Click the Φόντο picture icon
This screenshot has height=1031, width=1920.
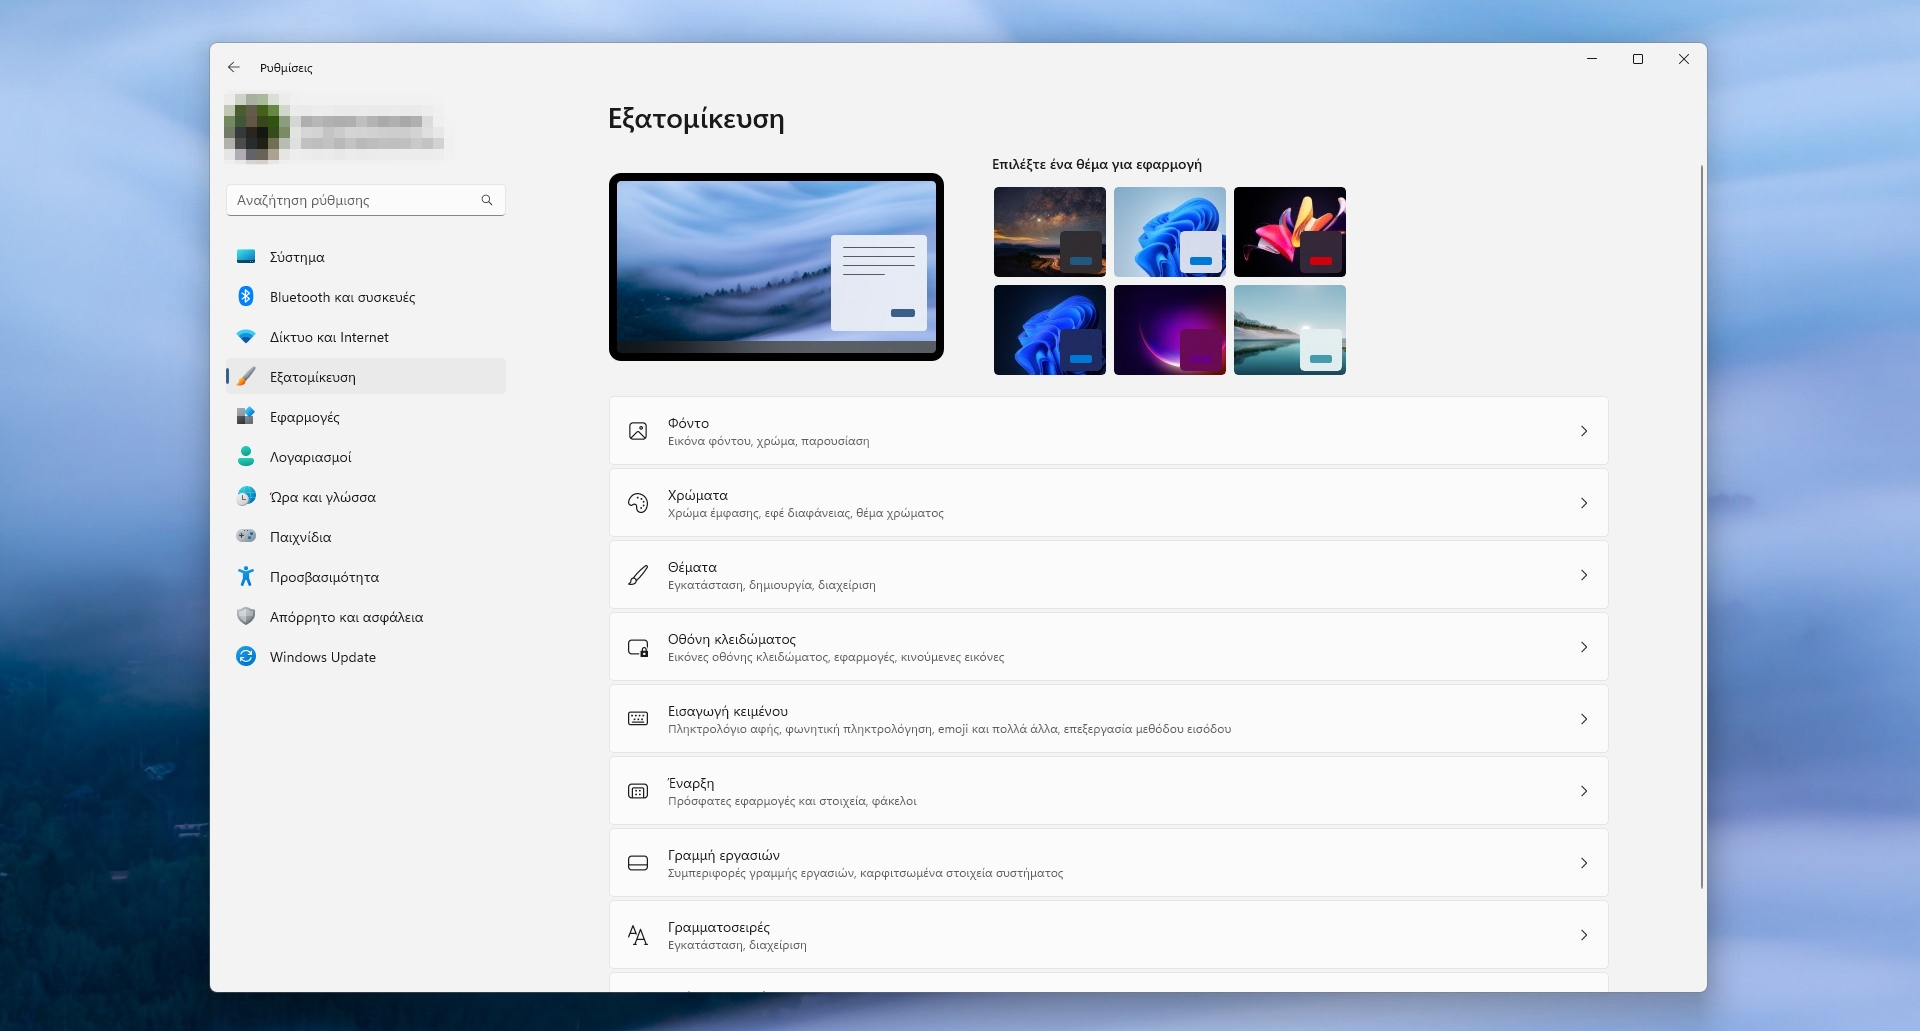point(638,431)
